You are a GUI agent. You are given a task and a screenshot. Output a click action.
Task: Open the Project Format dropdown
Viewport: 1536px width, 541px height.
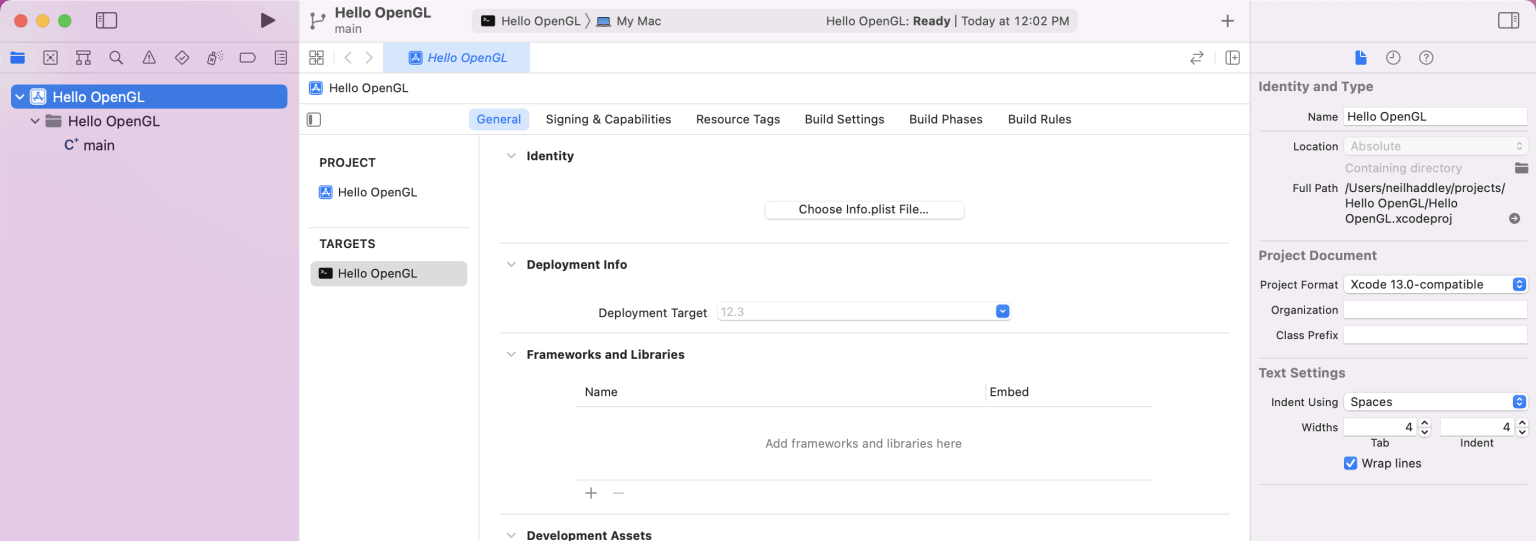coord(1435,285)
